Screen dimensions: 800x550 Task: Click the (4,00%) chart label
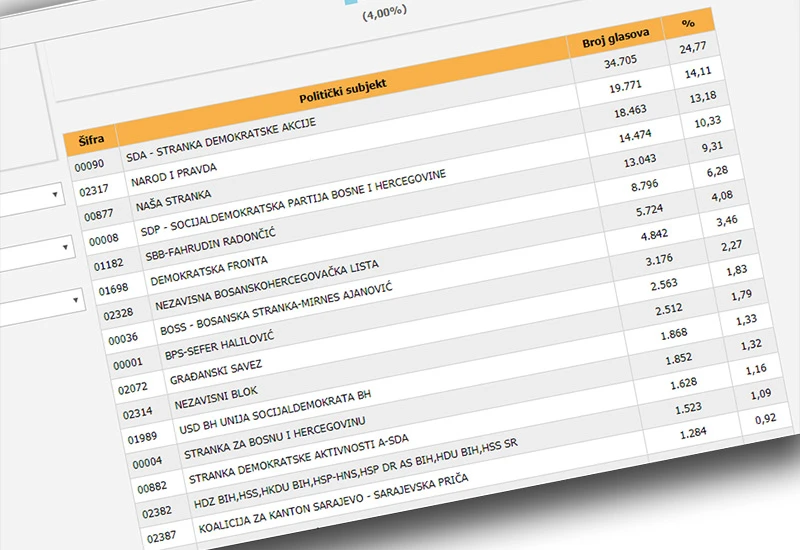click(x=385, y=13)
